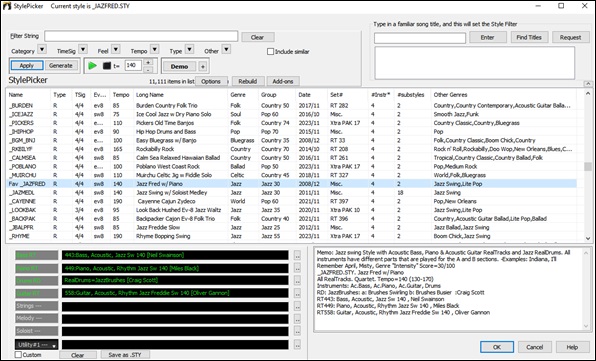
Task: Open Help for StylePicker
Action: click(572, 347)
